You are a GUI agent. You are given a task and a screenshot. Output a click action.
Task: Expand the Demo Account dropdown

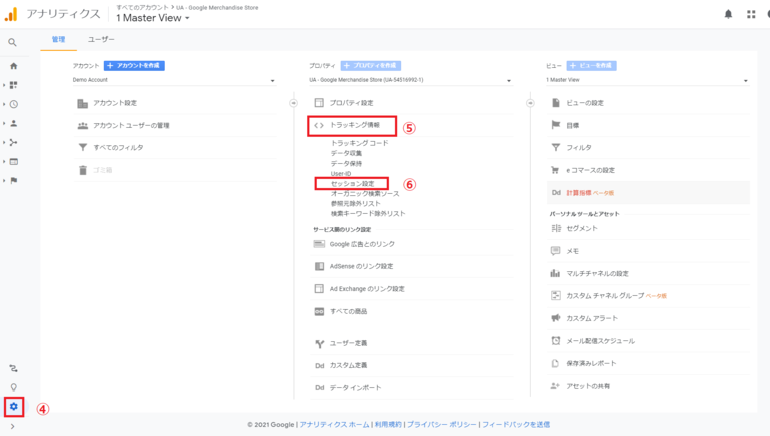pyautogui.click(x=174, y=81)
